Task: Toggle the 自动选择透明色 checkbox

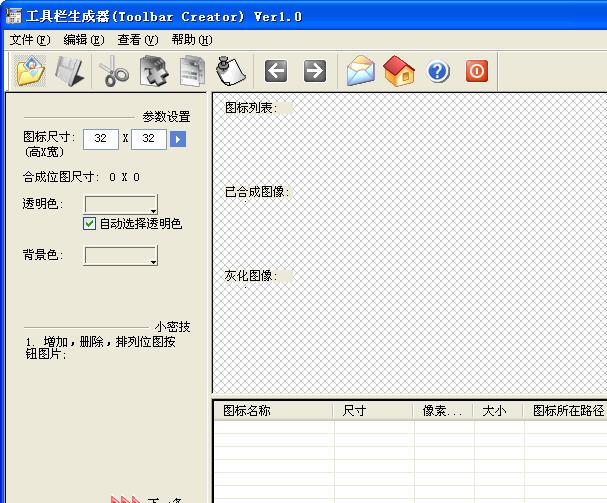Action: [90, 224]
